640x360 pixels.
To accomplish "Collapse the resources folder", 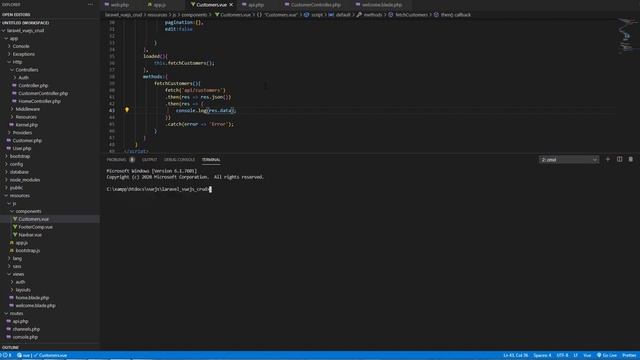I will tap(19, 196).
